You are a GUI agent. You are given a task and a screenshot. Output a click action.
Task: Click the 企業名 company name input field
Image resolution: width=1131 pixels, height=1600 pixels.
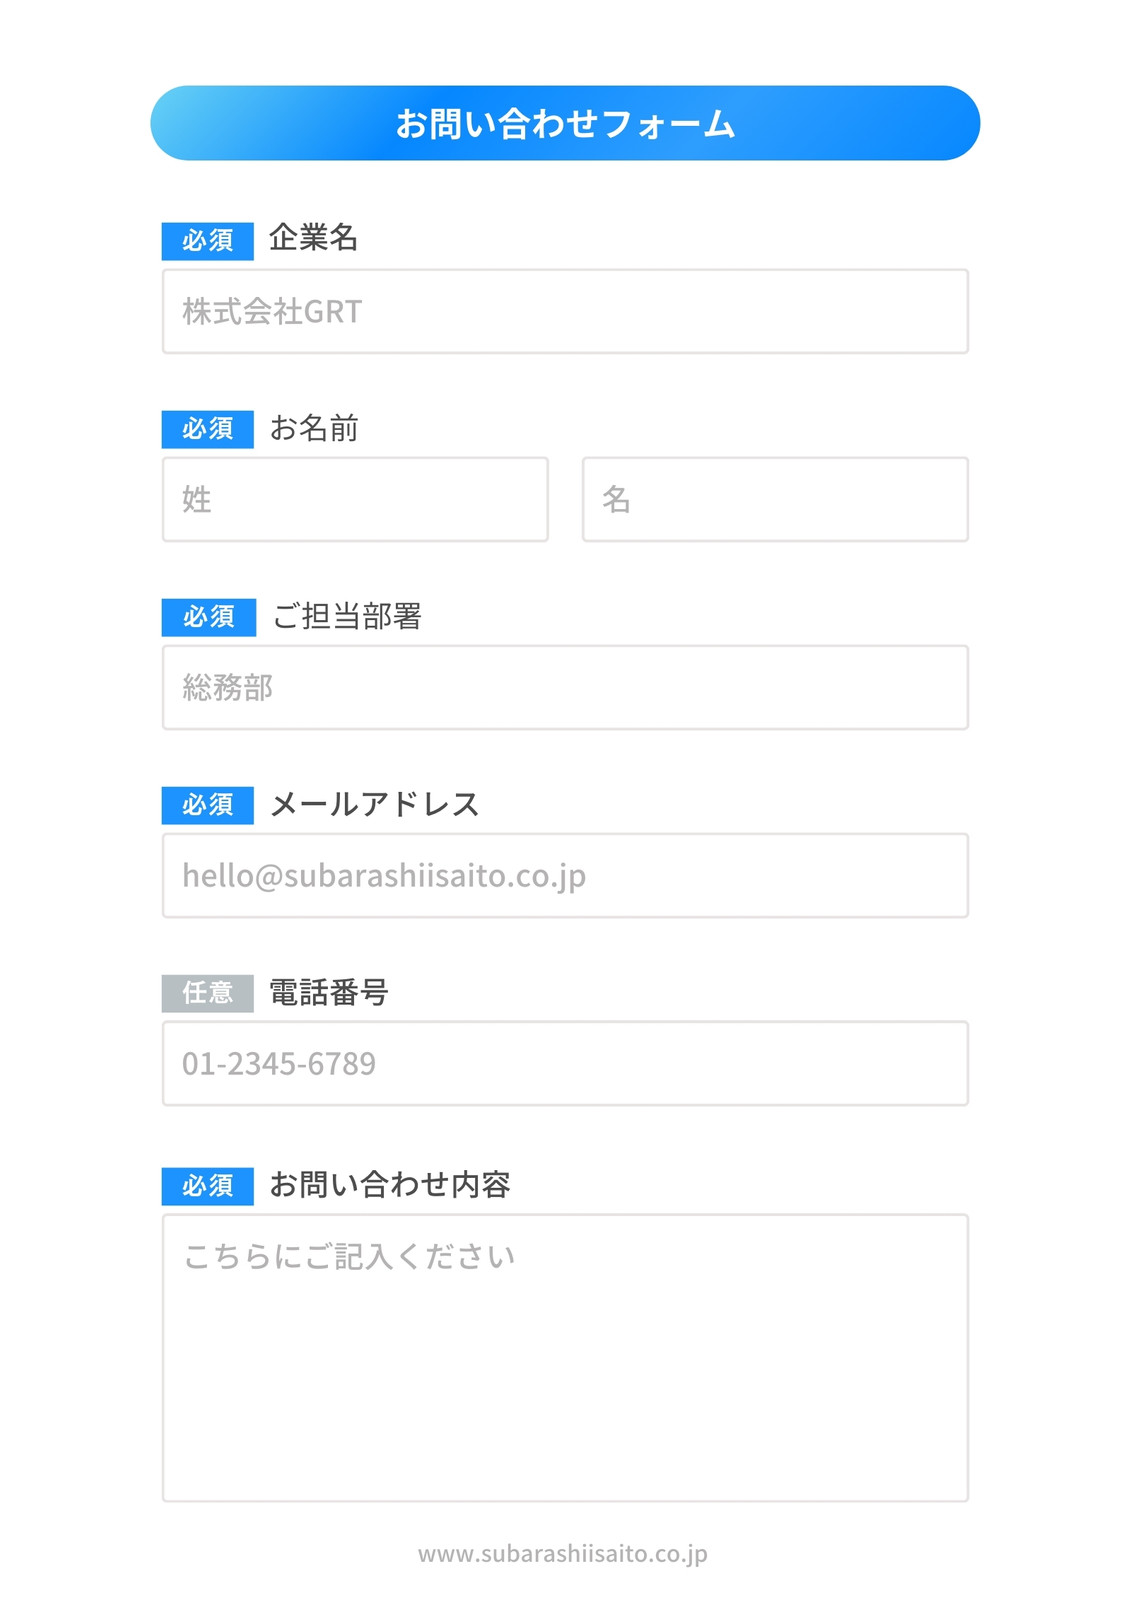tap(565, 311)
